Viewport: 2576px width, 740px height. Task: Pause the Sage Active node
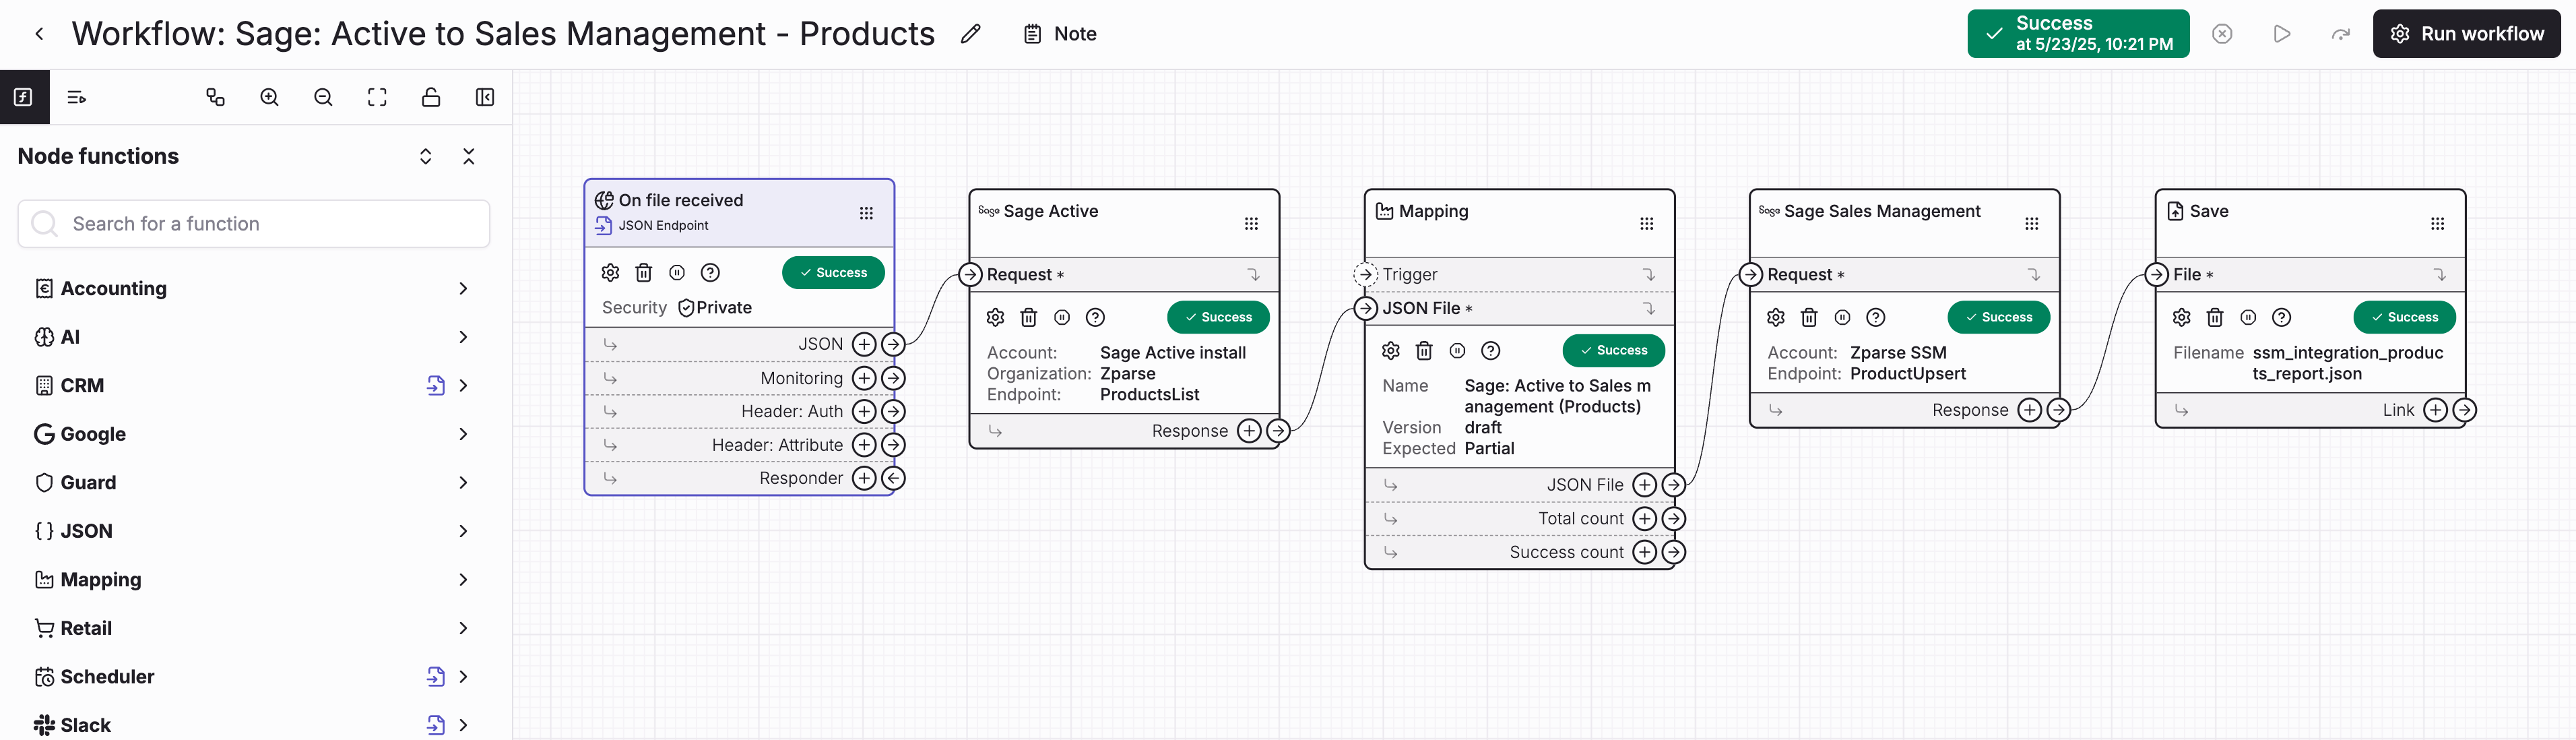coord(1062,317)
